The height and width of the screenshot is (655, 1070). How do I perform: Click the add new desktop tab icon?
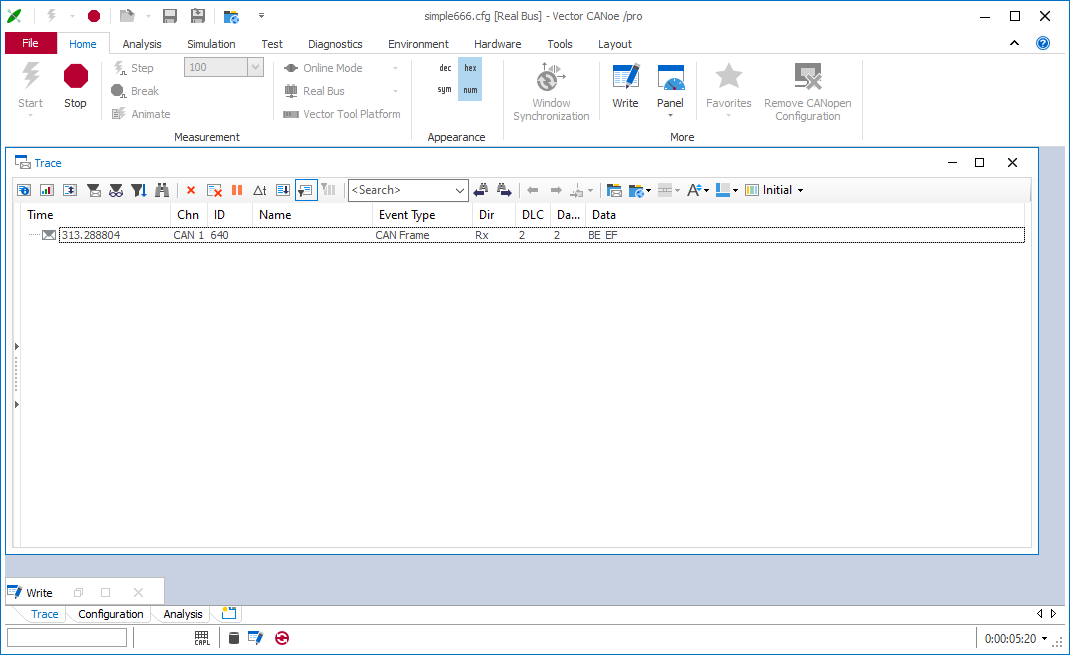pos(229,613)
